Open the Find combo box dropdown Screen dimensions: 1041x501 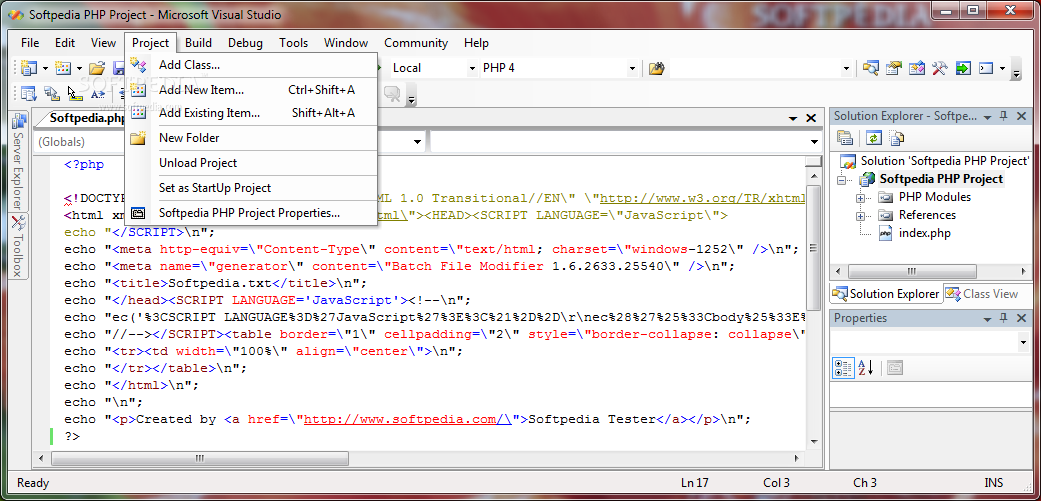pyautogui.click(x=846, y=68)
